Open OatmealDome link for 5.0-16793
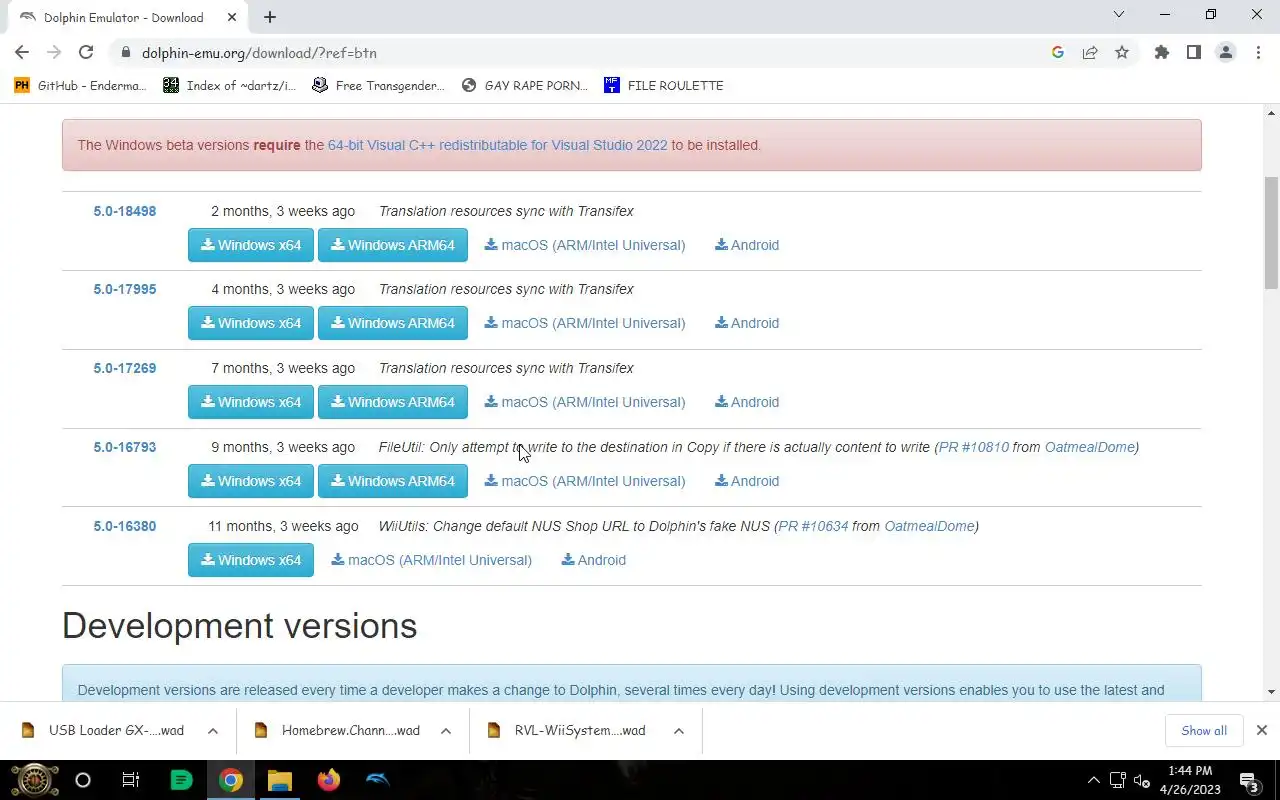Viewport: 1280px width, 800px height. tap(1089, 447)
